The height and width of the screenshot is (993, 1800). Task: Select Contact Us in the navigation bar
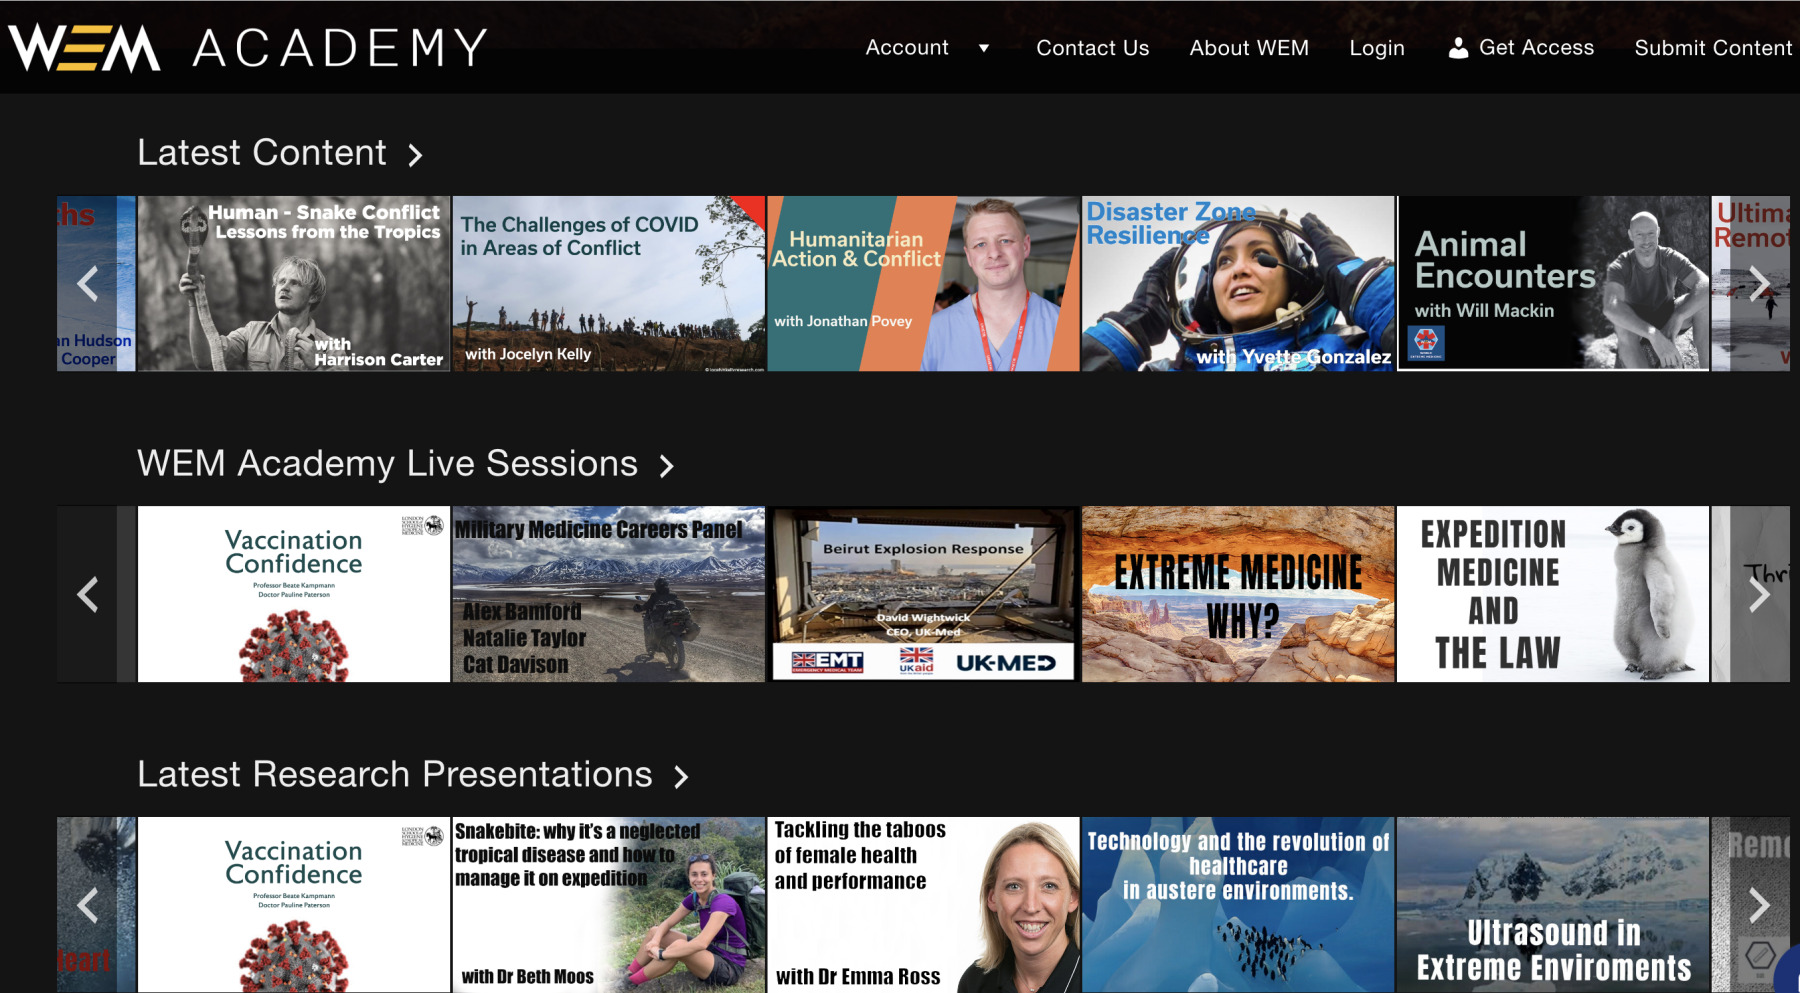1092,47
